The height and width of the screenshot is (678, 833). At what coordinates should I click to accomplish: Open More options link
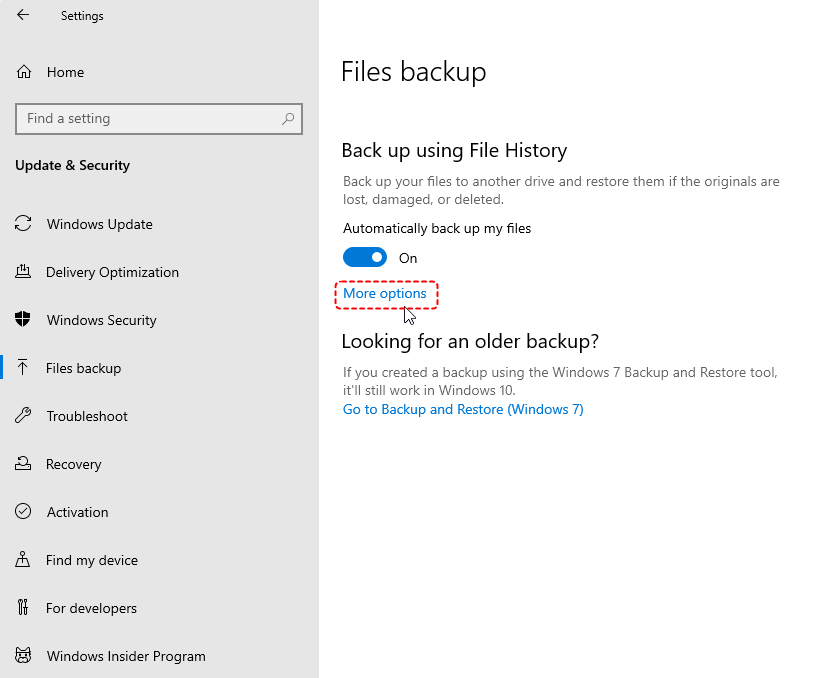(x=385, y=293)
